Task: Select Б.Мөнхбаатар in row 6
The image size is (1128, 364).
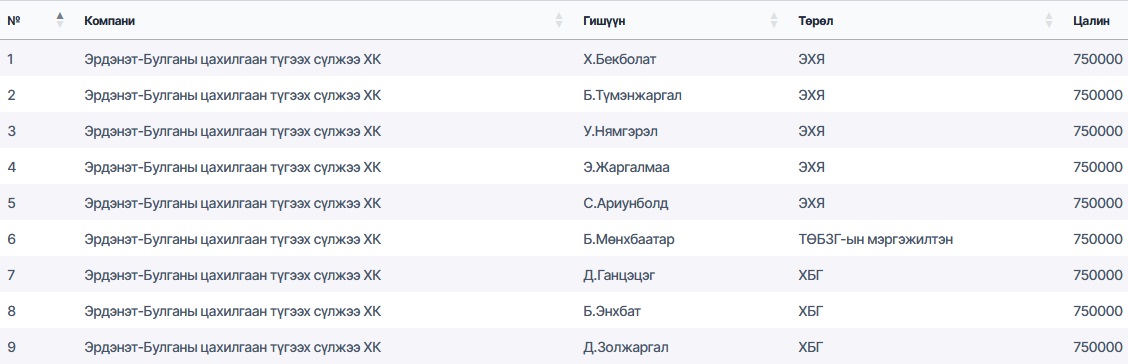Action: coord(628,239)
